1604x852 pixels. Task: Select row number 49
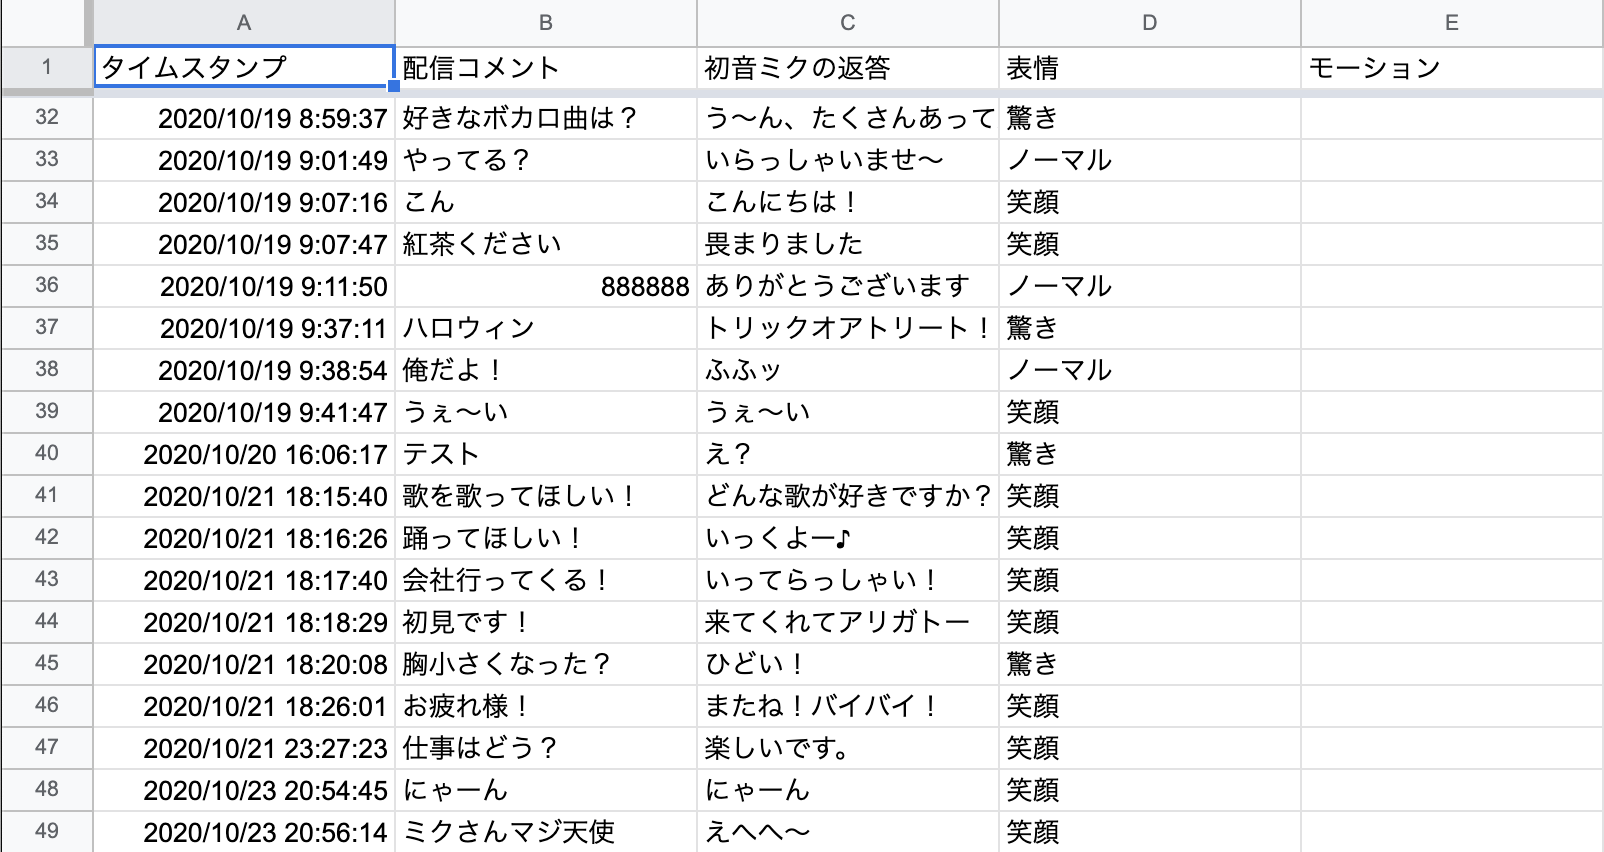point(47,831)
